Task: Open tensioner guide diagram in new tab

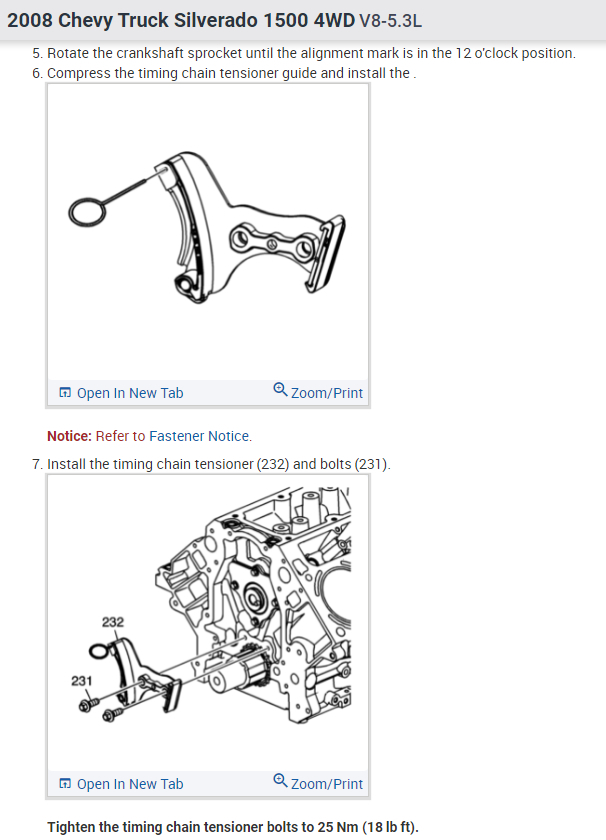Action: coord(130,393)
